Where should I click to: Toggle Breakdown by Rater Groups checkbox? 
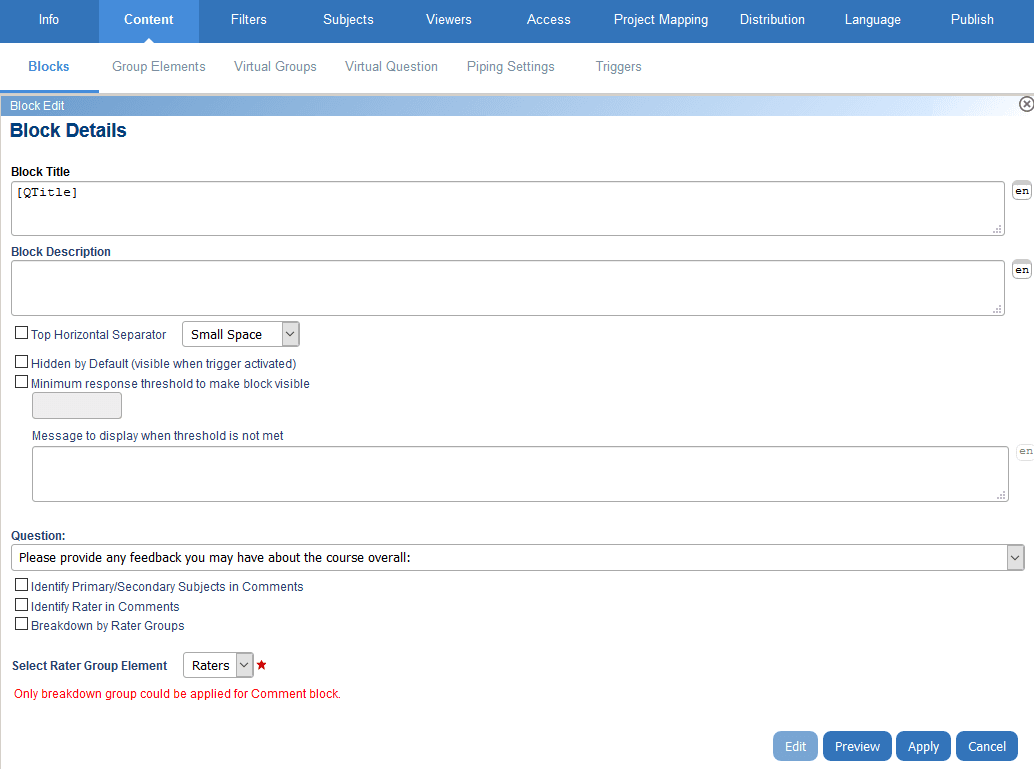[22, 624]
